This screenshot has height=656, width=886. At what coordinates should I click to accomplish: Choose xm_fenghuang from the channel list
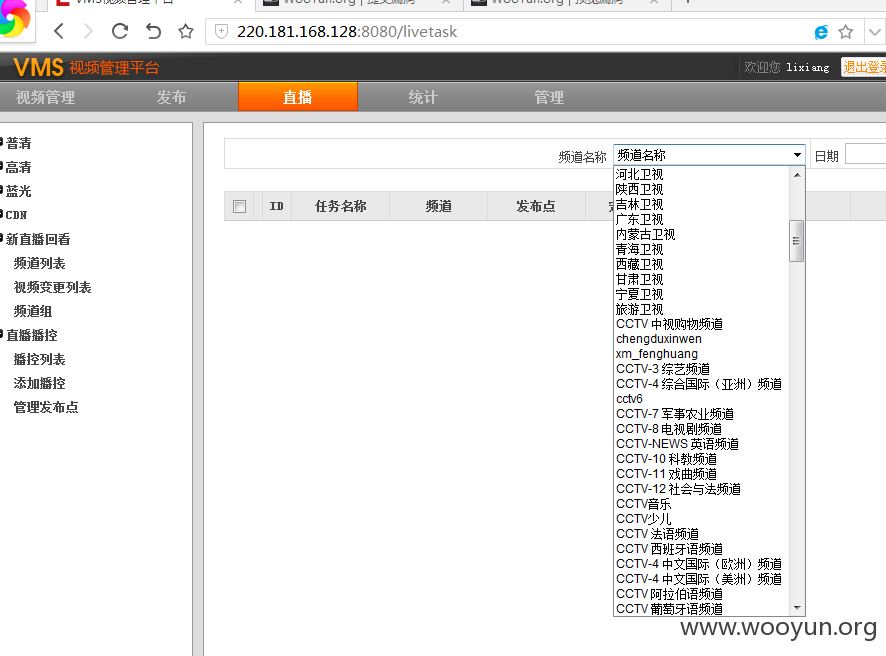pos(701,354)
